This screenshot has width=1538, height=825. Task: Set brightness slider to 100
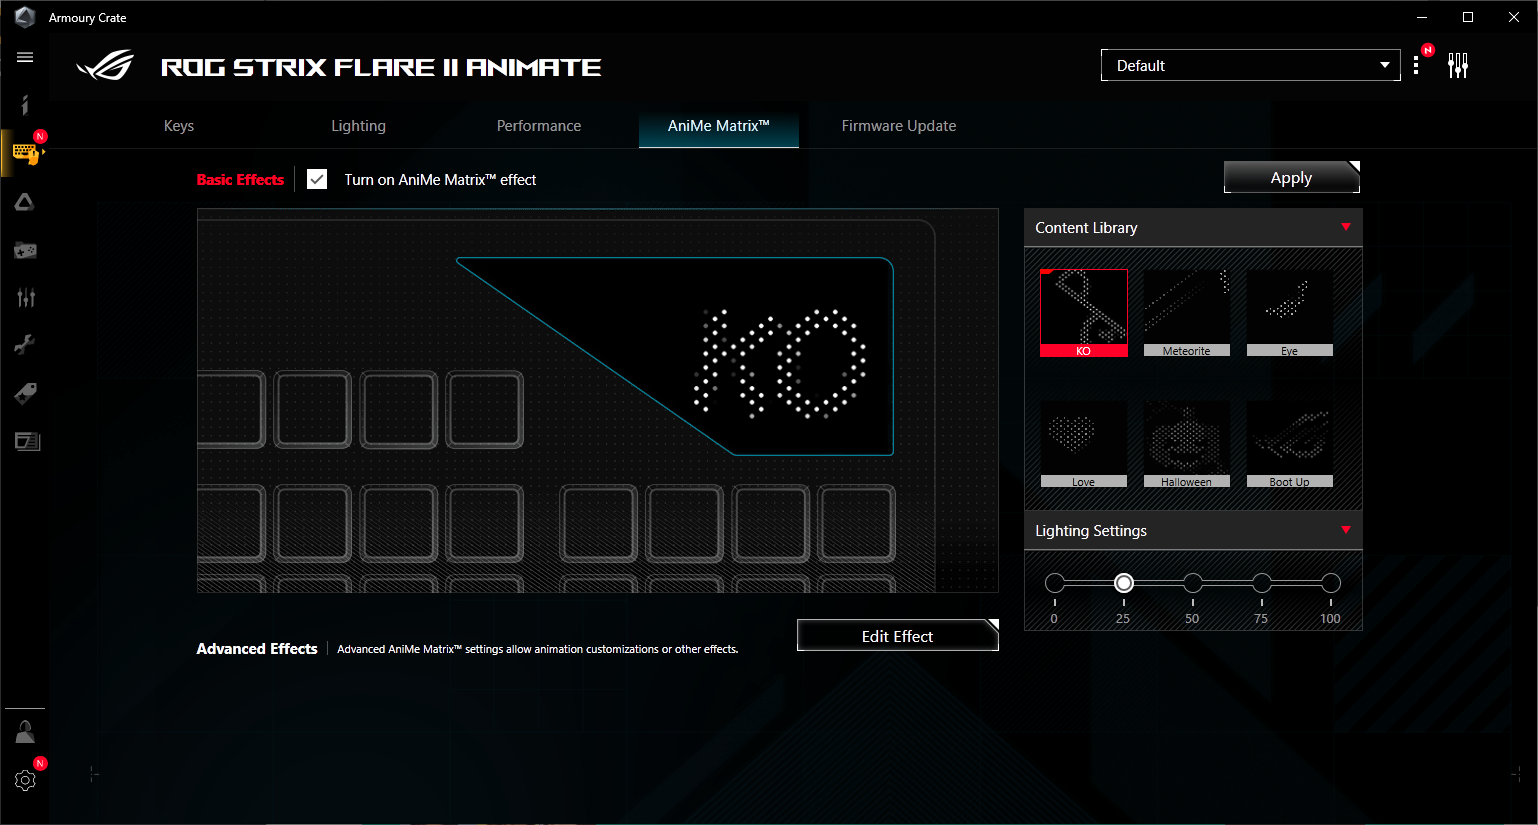[1331, 583]
